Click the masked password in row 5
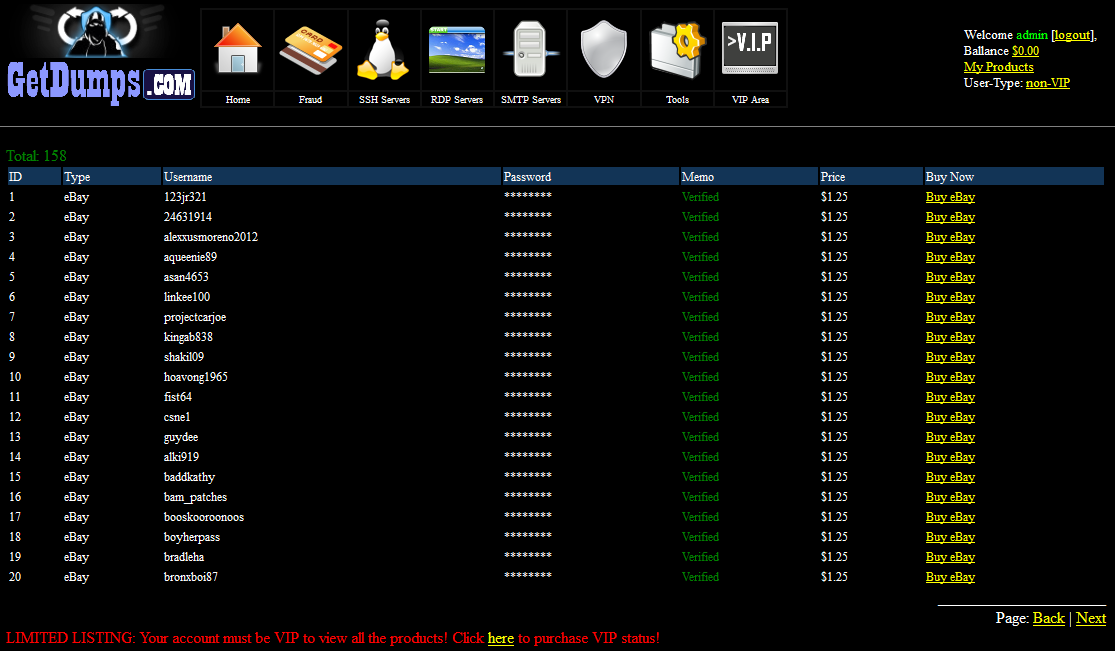The width and height of the screenshot is (1115, 651). 528,275
